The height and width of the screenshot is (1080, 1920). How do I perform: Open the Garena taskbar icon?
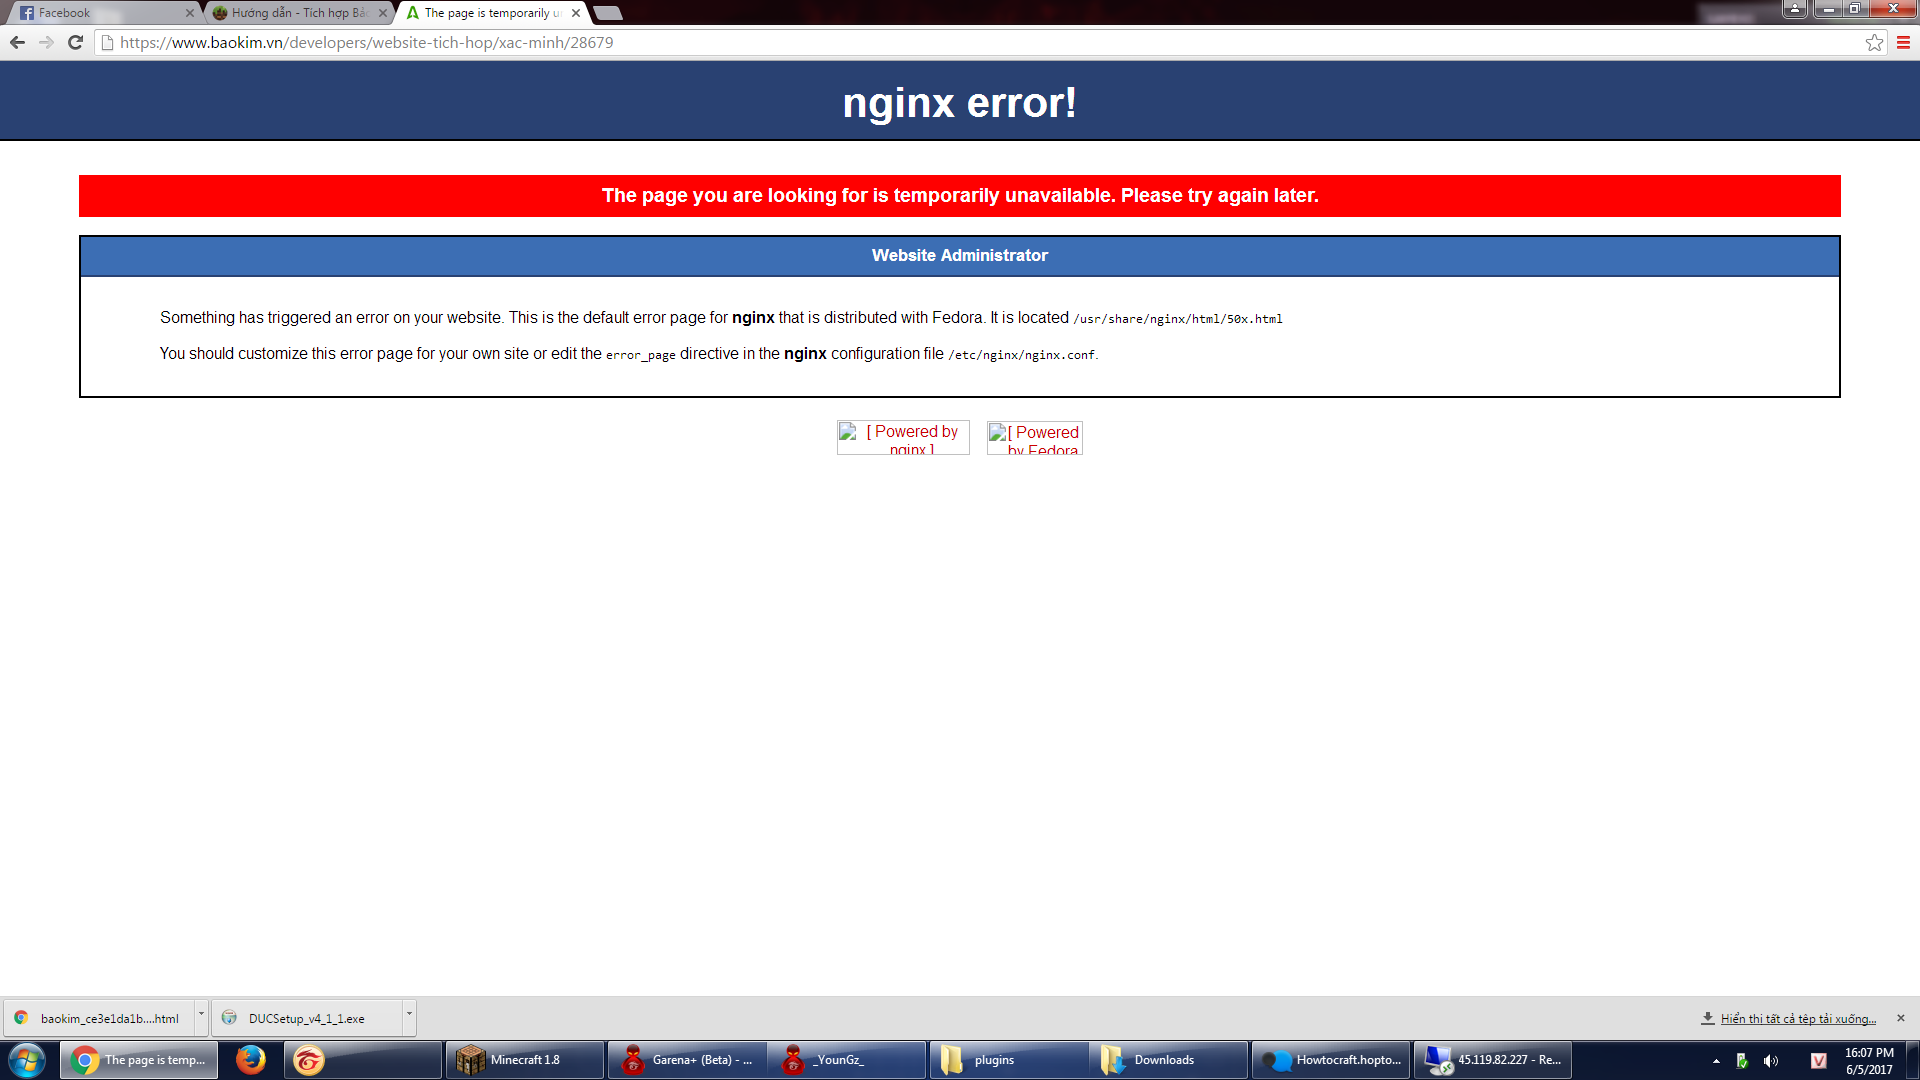(309, 1059)
